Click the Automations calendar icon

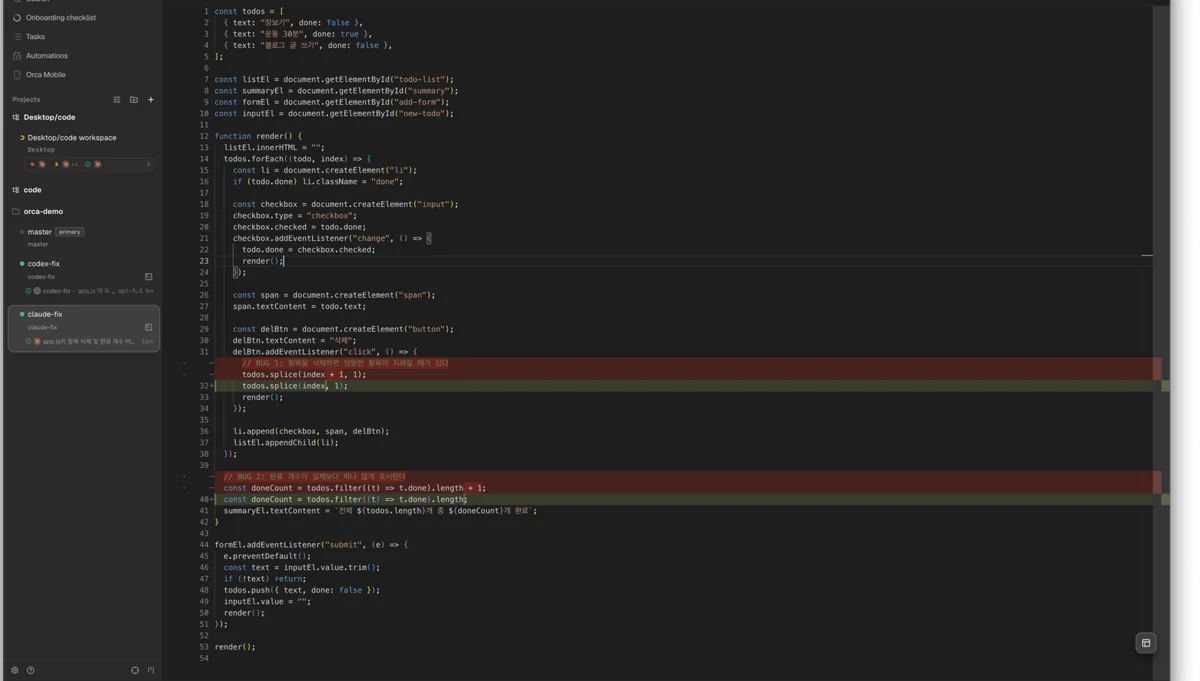coord(17,56)
